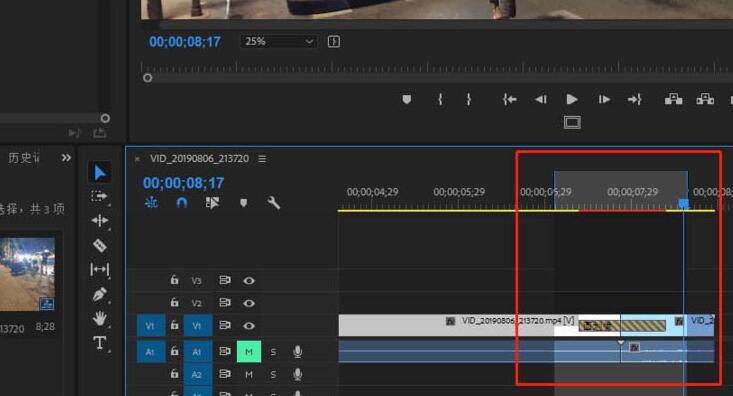Solo track A2
Viewport: 733px width, 396px height.
[273, 374]
